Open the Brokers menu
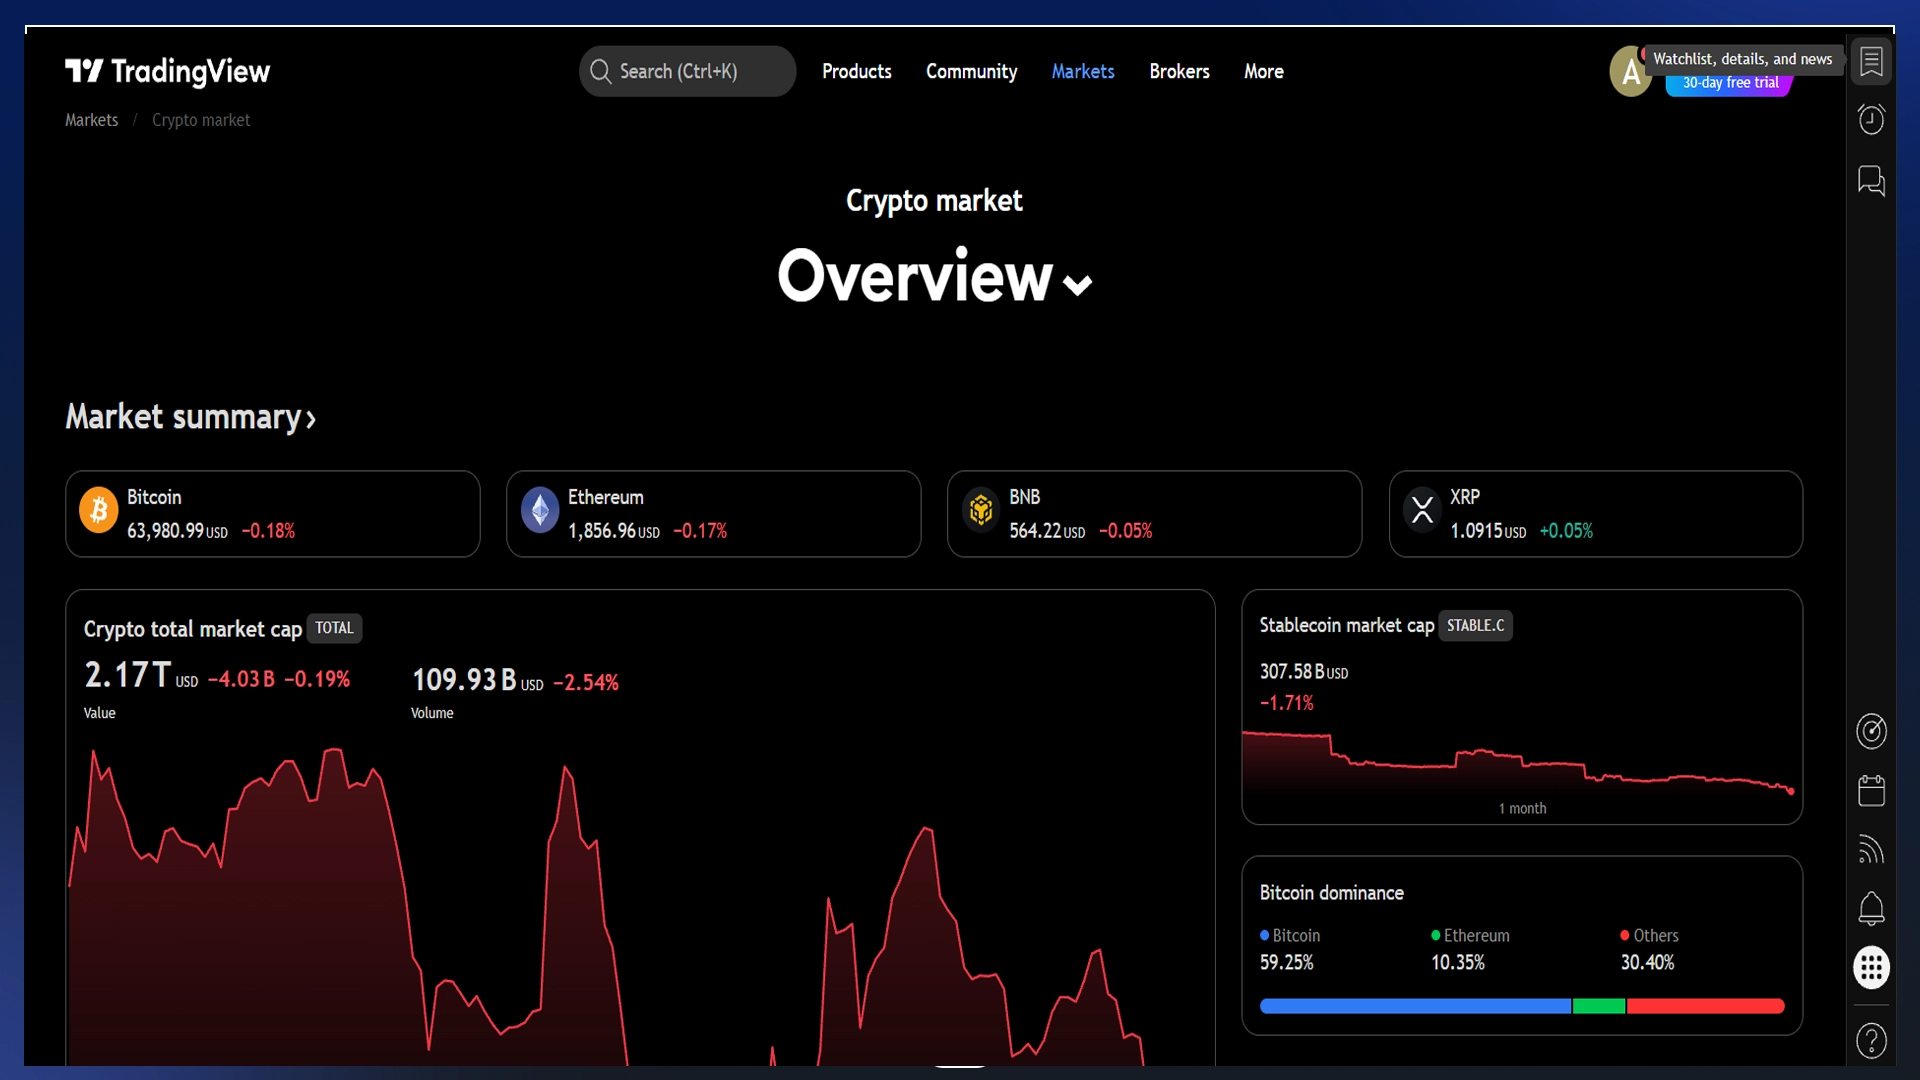1920x1080 pixels. pyautogui.click(x=1179, y=71)
